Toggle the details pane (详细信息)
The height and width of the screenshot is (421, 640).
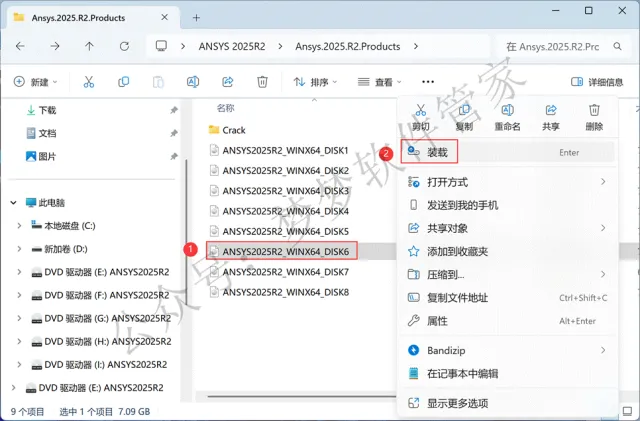pos(597,82)
